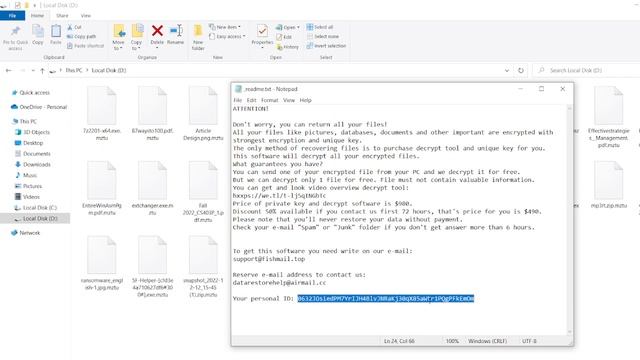Image resolution: width=640 pixels, height=360 pixels.
Task: Switch to the View ribbon tab
Action: pyautogui.click(x=86, y=16)
